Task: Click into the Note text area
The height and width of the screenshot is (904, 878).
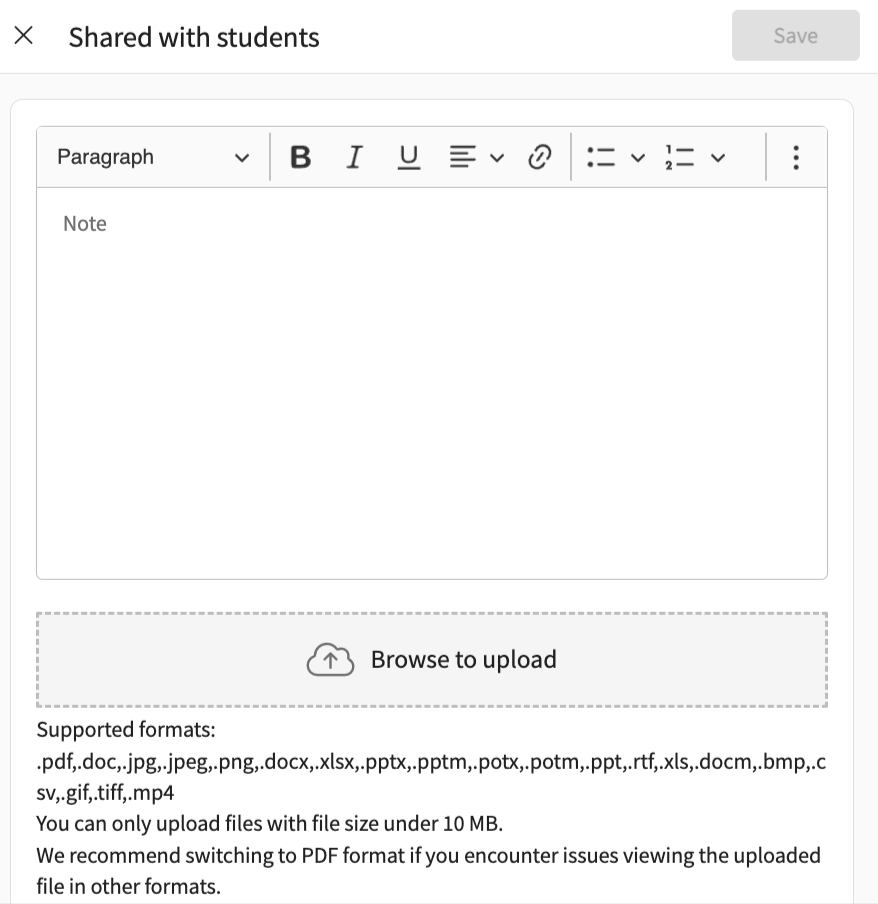Action: pos(432,380)
